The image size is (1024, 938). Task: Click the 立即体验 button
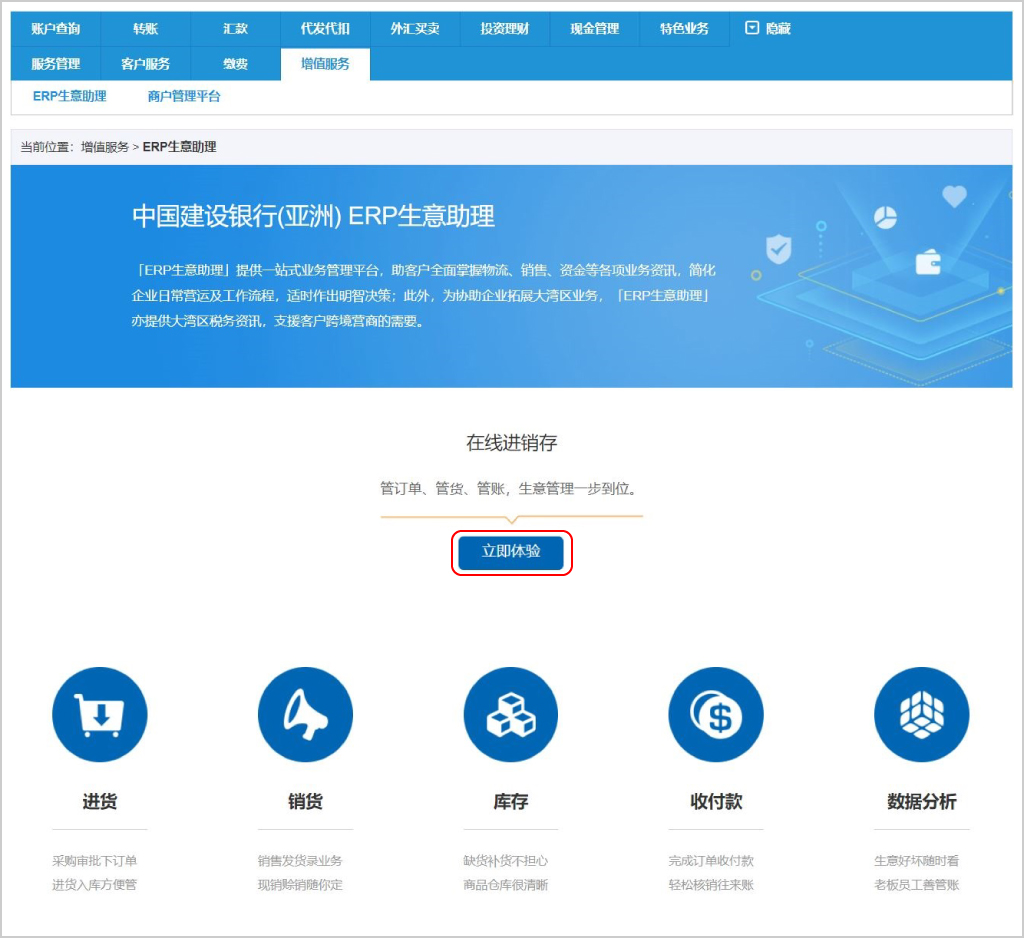pos(511,552)
